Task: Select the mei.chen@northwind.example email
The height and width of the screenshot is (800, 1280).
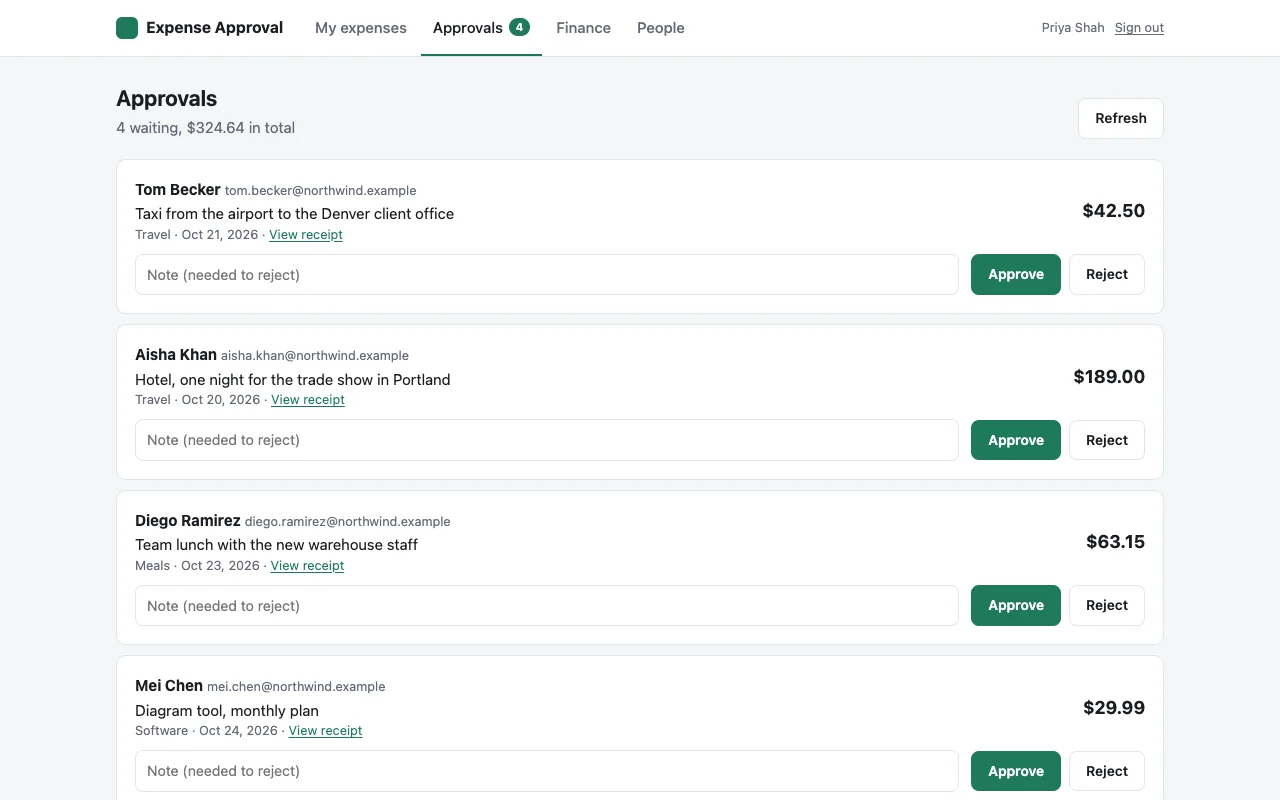Action: [296, 687]
